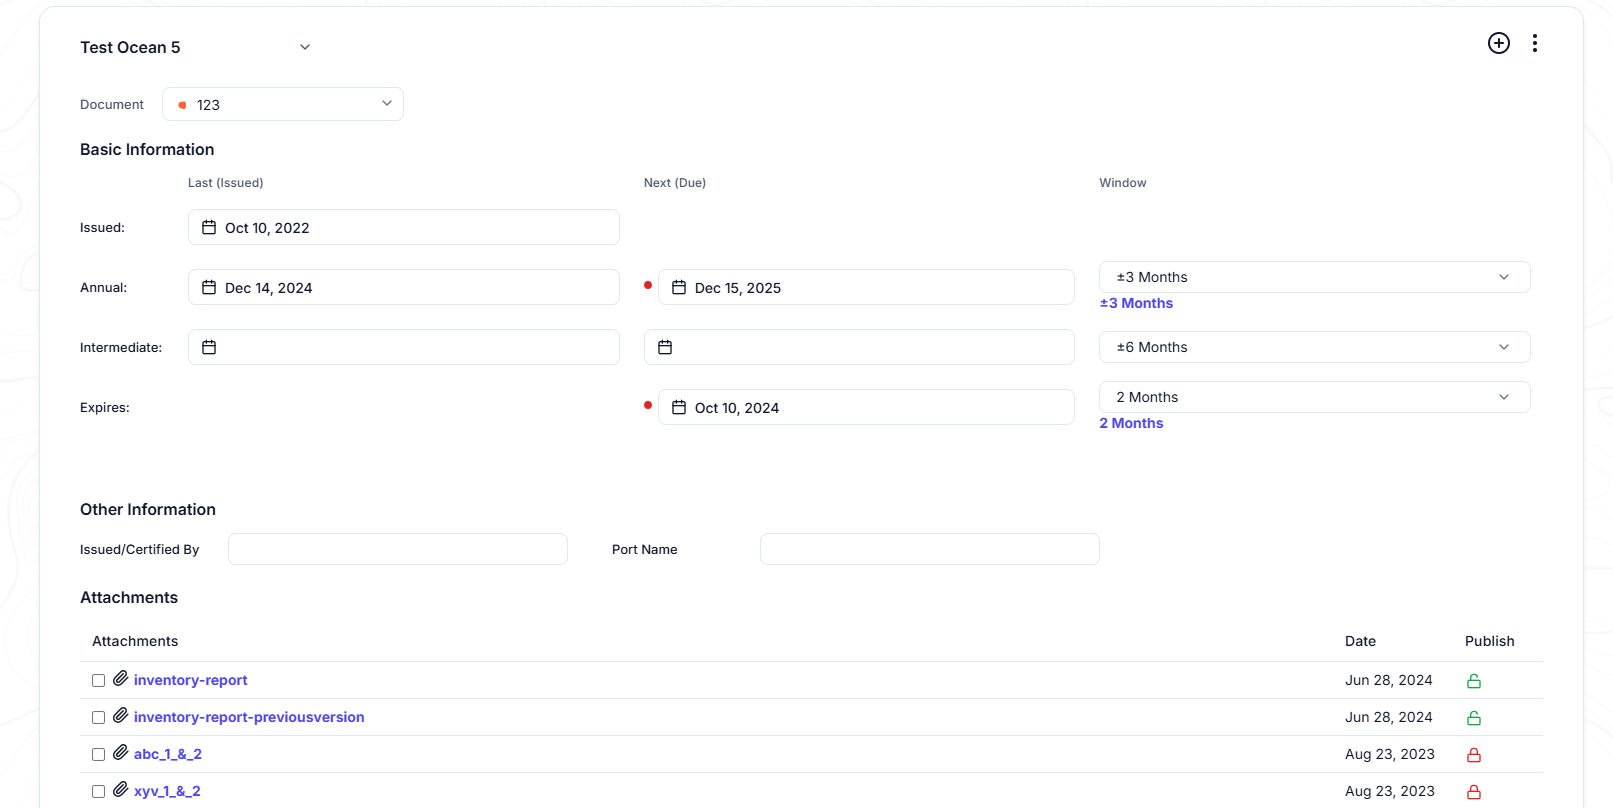Click the calendar icon in Issued date field

pyautogui.click(x=209, y=227)
